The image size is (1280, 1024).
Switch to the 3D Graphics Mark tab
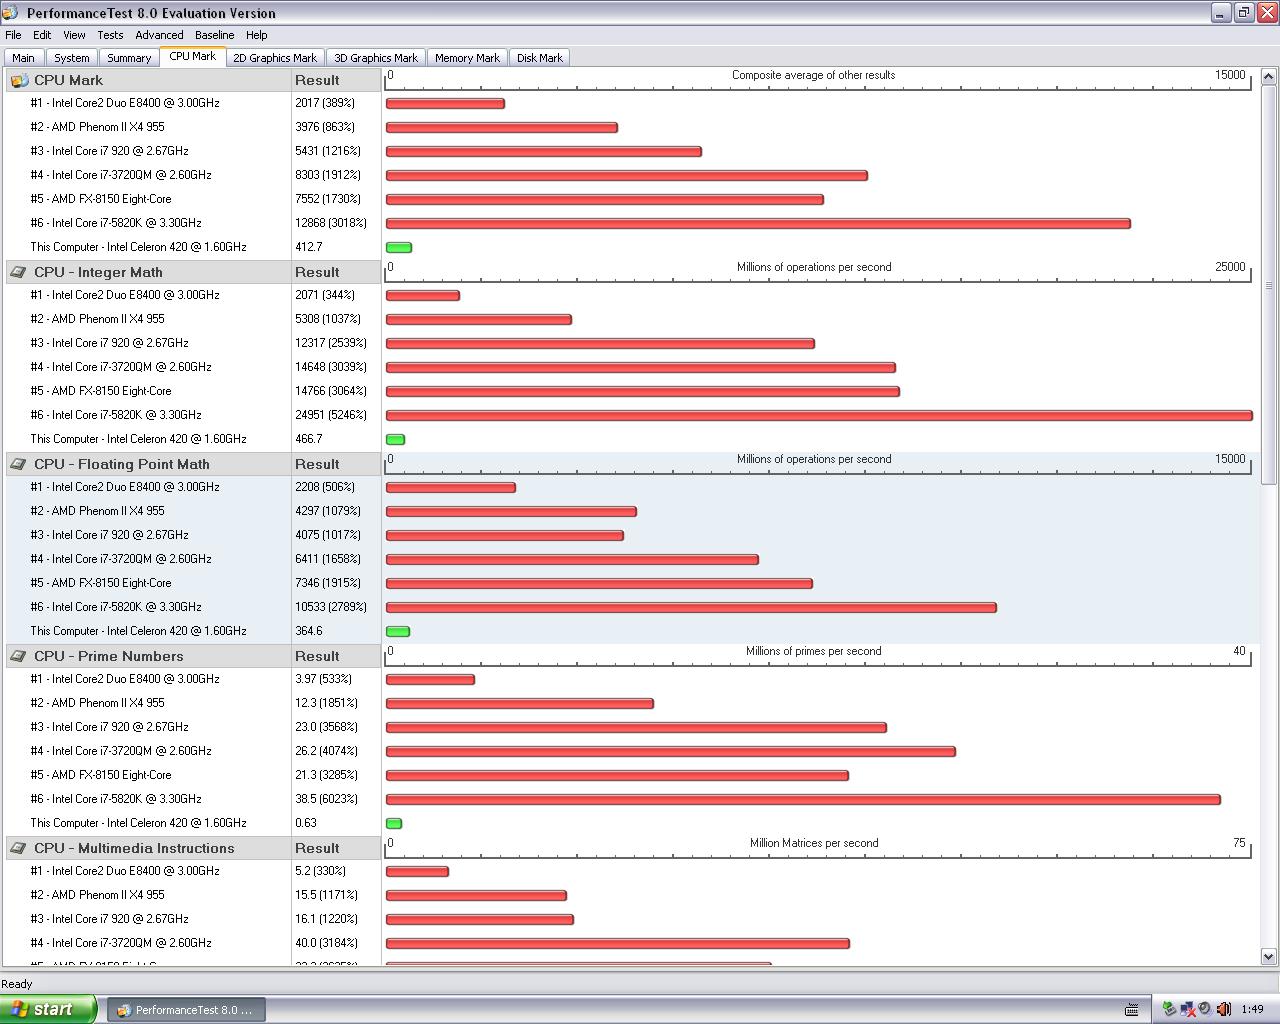[x=376, y=58]
